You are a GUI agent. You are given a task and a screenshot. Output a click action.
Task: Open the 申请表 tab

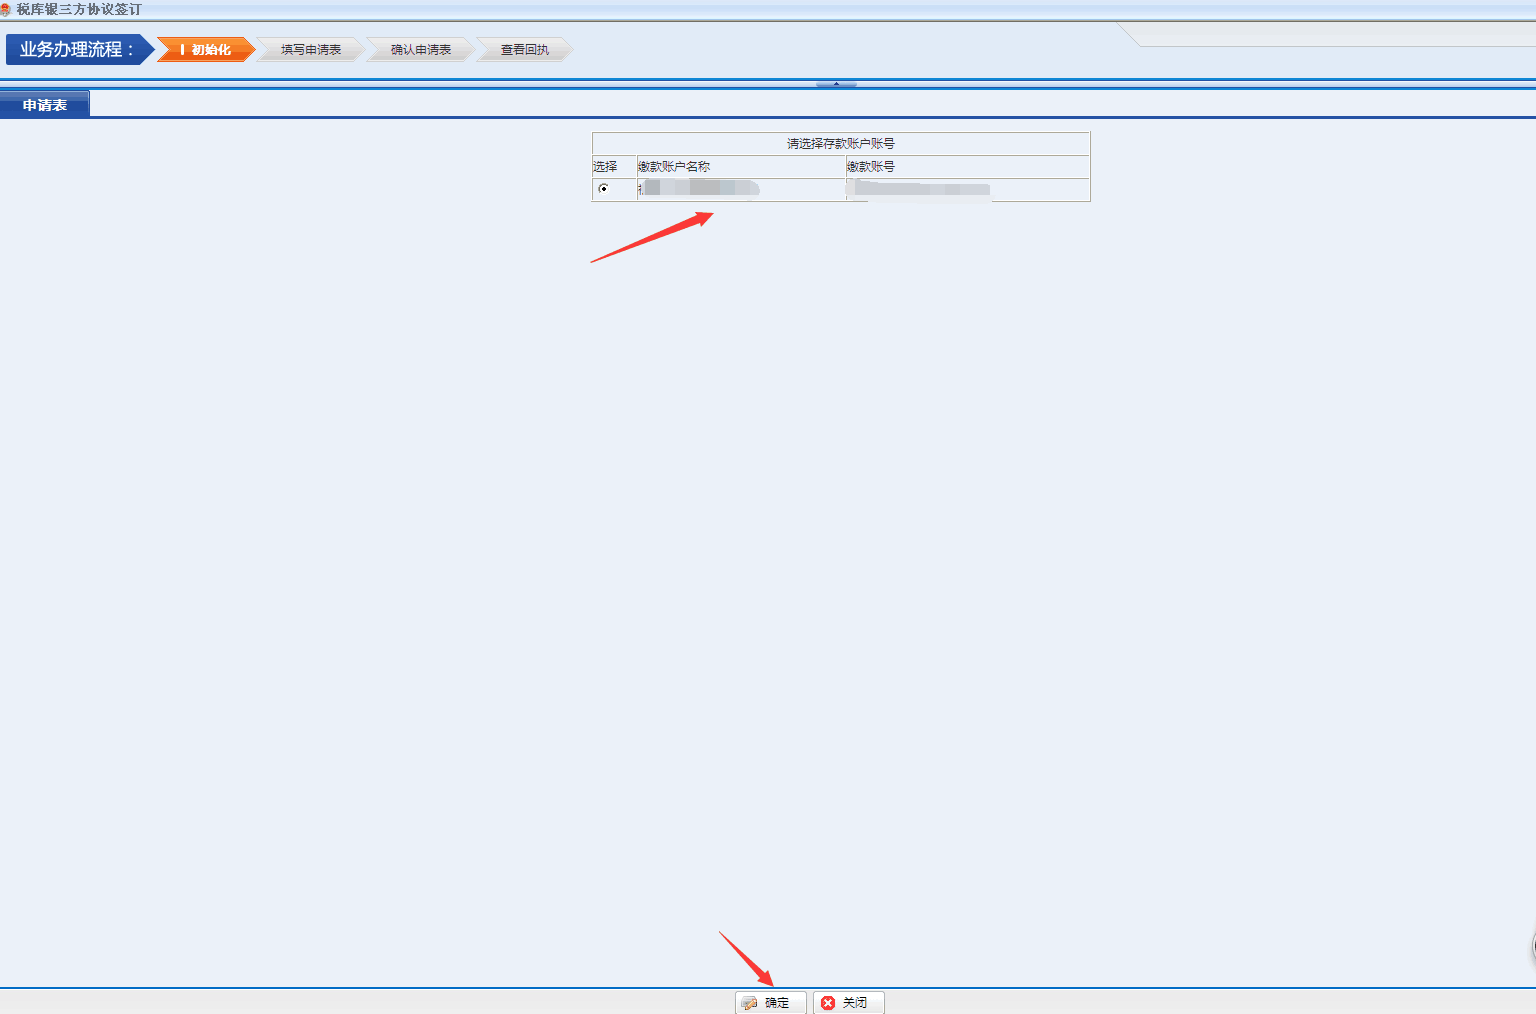[x=45, y=105]
